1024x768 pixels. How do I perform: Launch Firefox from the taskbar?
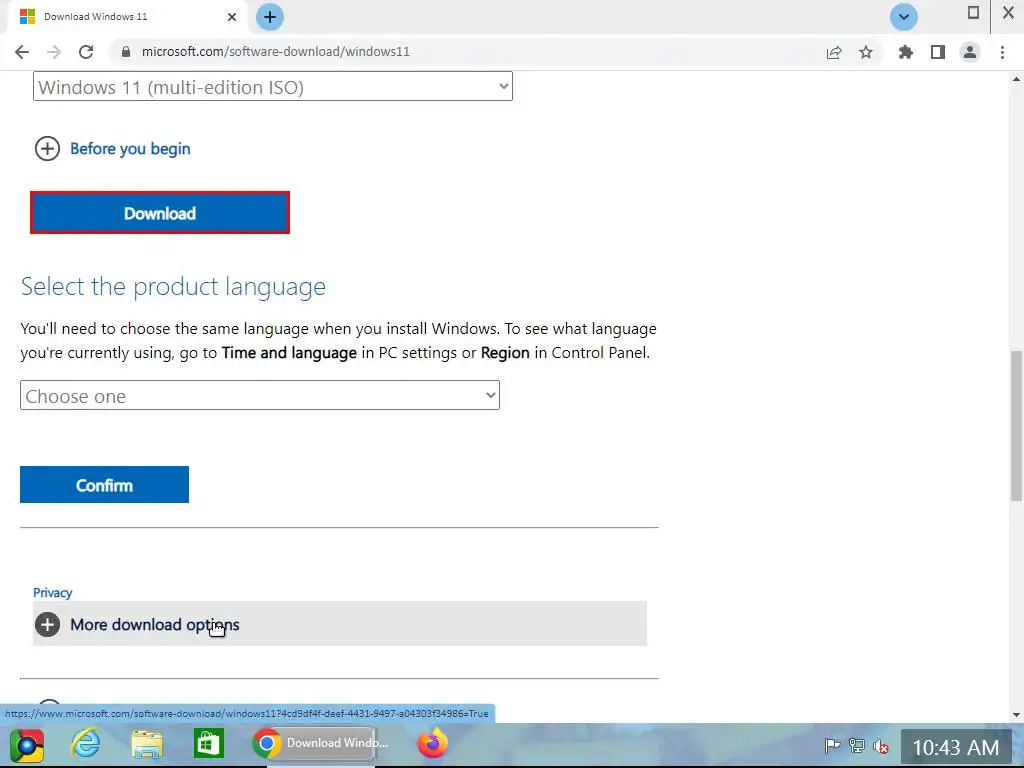point(433,743)
